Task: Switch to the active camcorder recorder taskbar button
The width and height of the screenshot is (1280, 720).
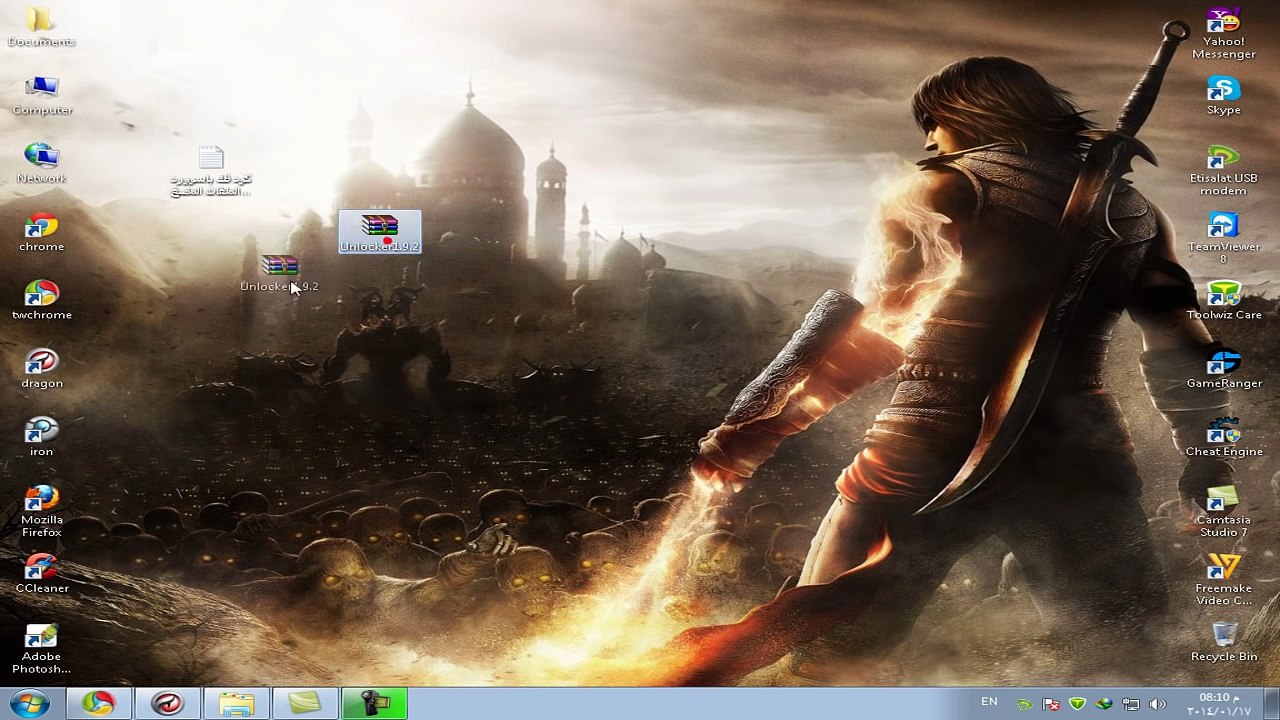Action: coord(374,704)
